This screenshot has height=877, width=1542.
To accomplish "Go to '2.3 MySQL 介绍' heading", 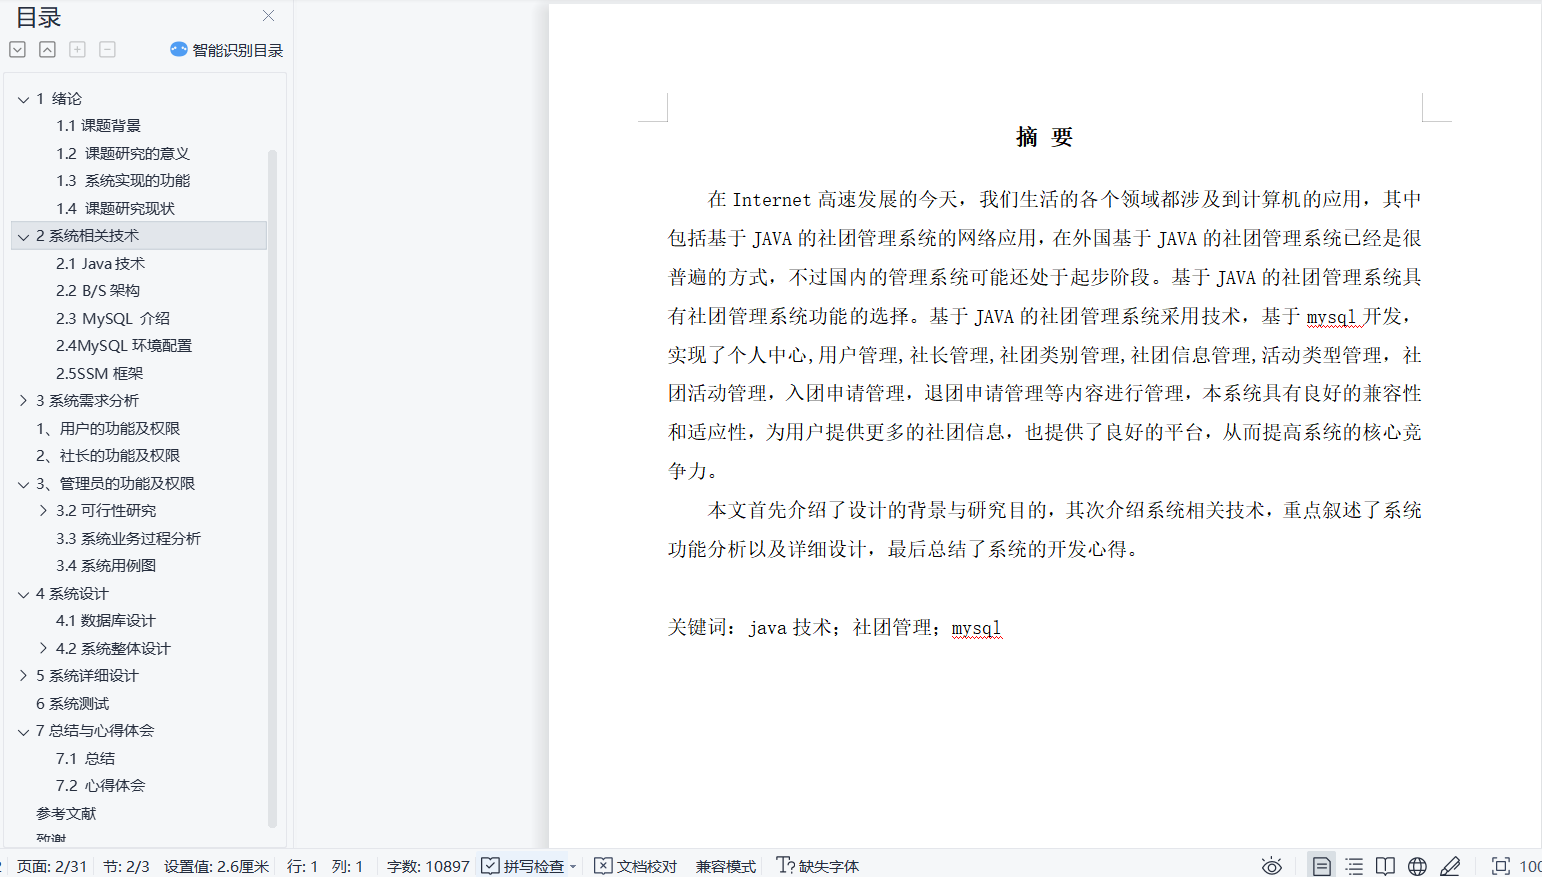I will (113, 318).
